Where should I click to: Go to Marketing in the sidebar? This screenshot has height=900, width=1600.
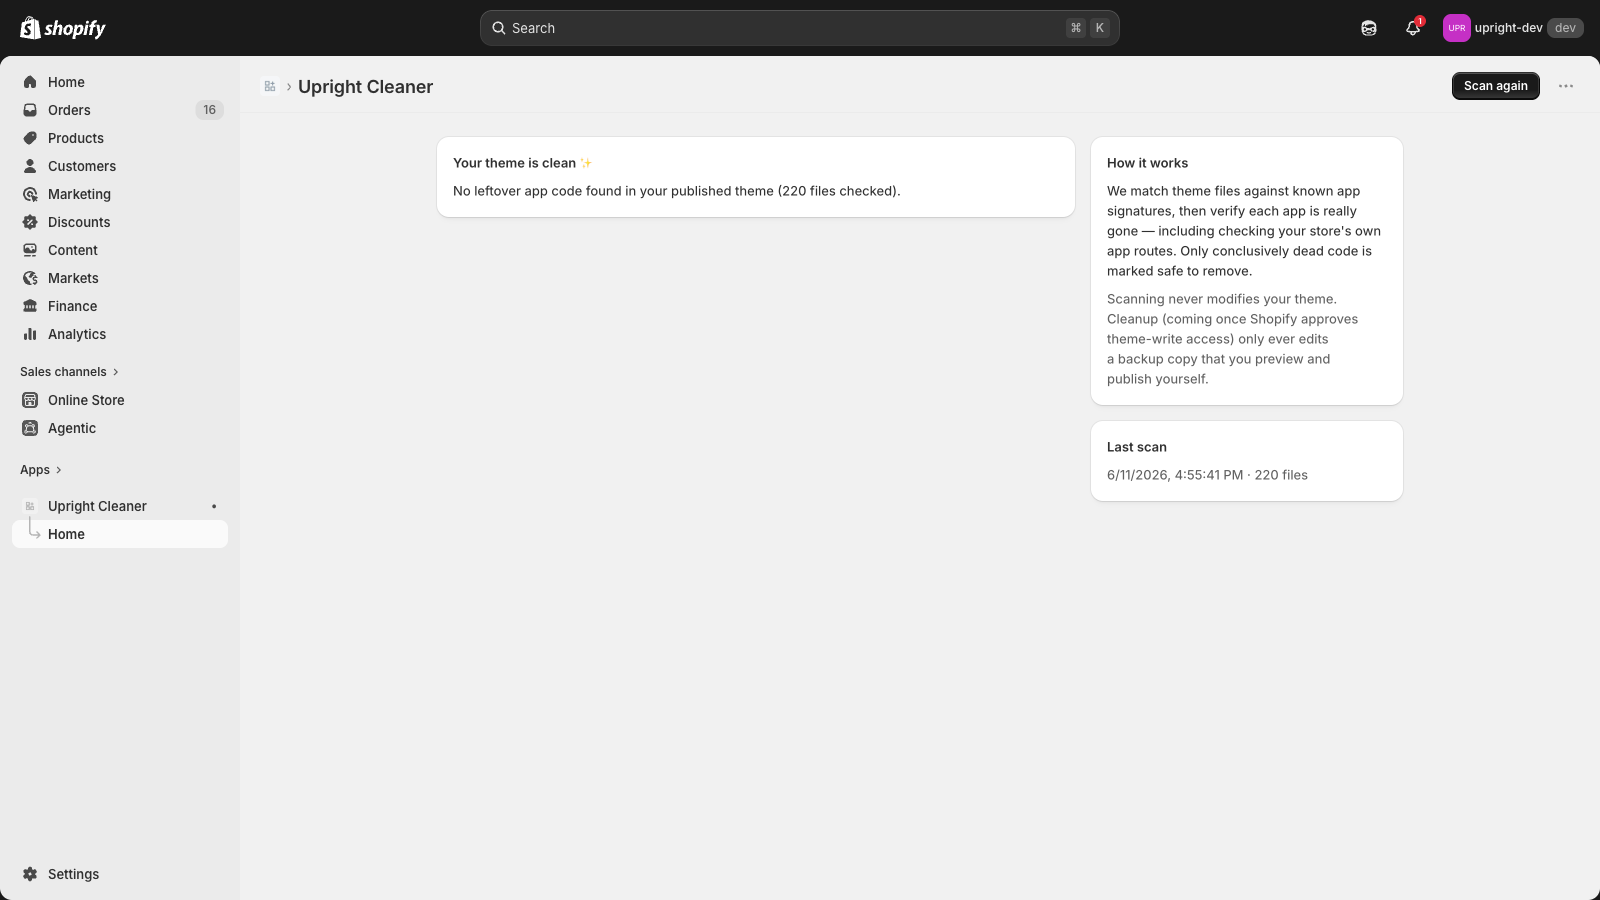tap(120, 194)
